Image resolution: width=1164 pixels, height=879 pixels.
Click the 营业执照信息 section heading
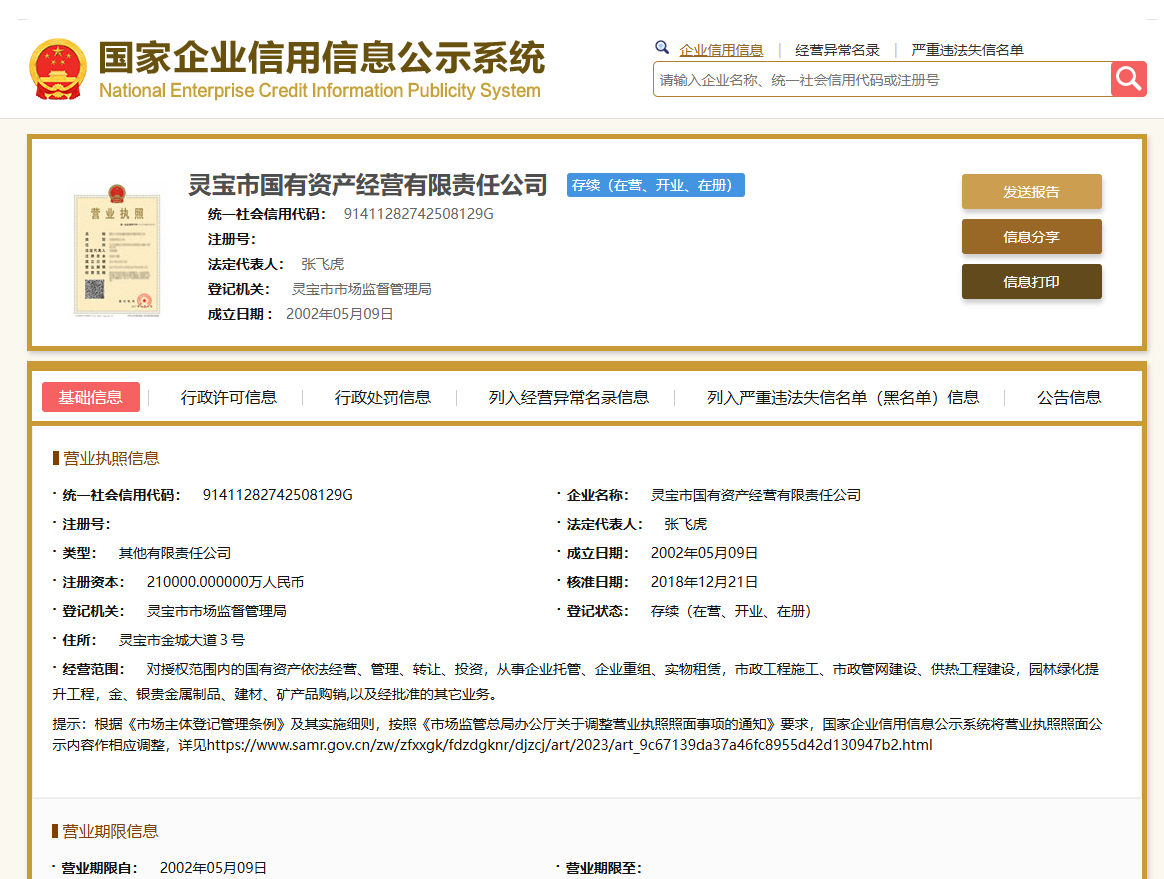(111, 458)
